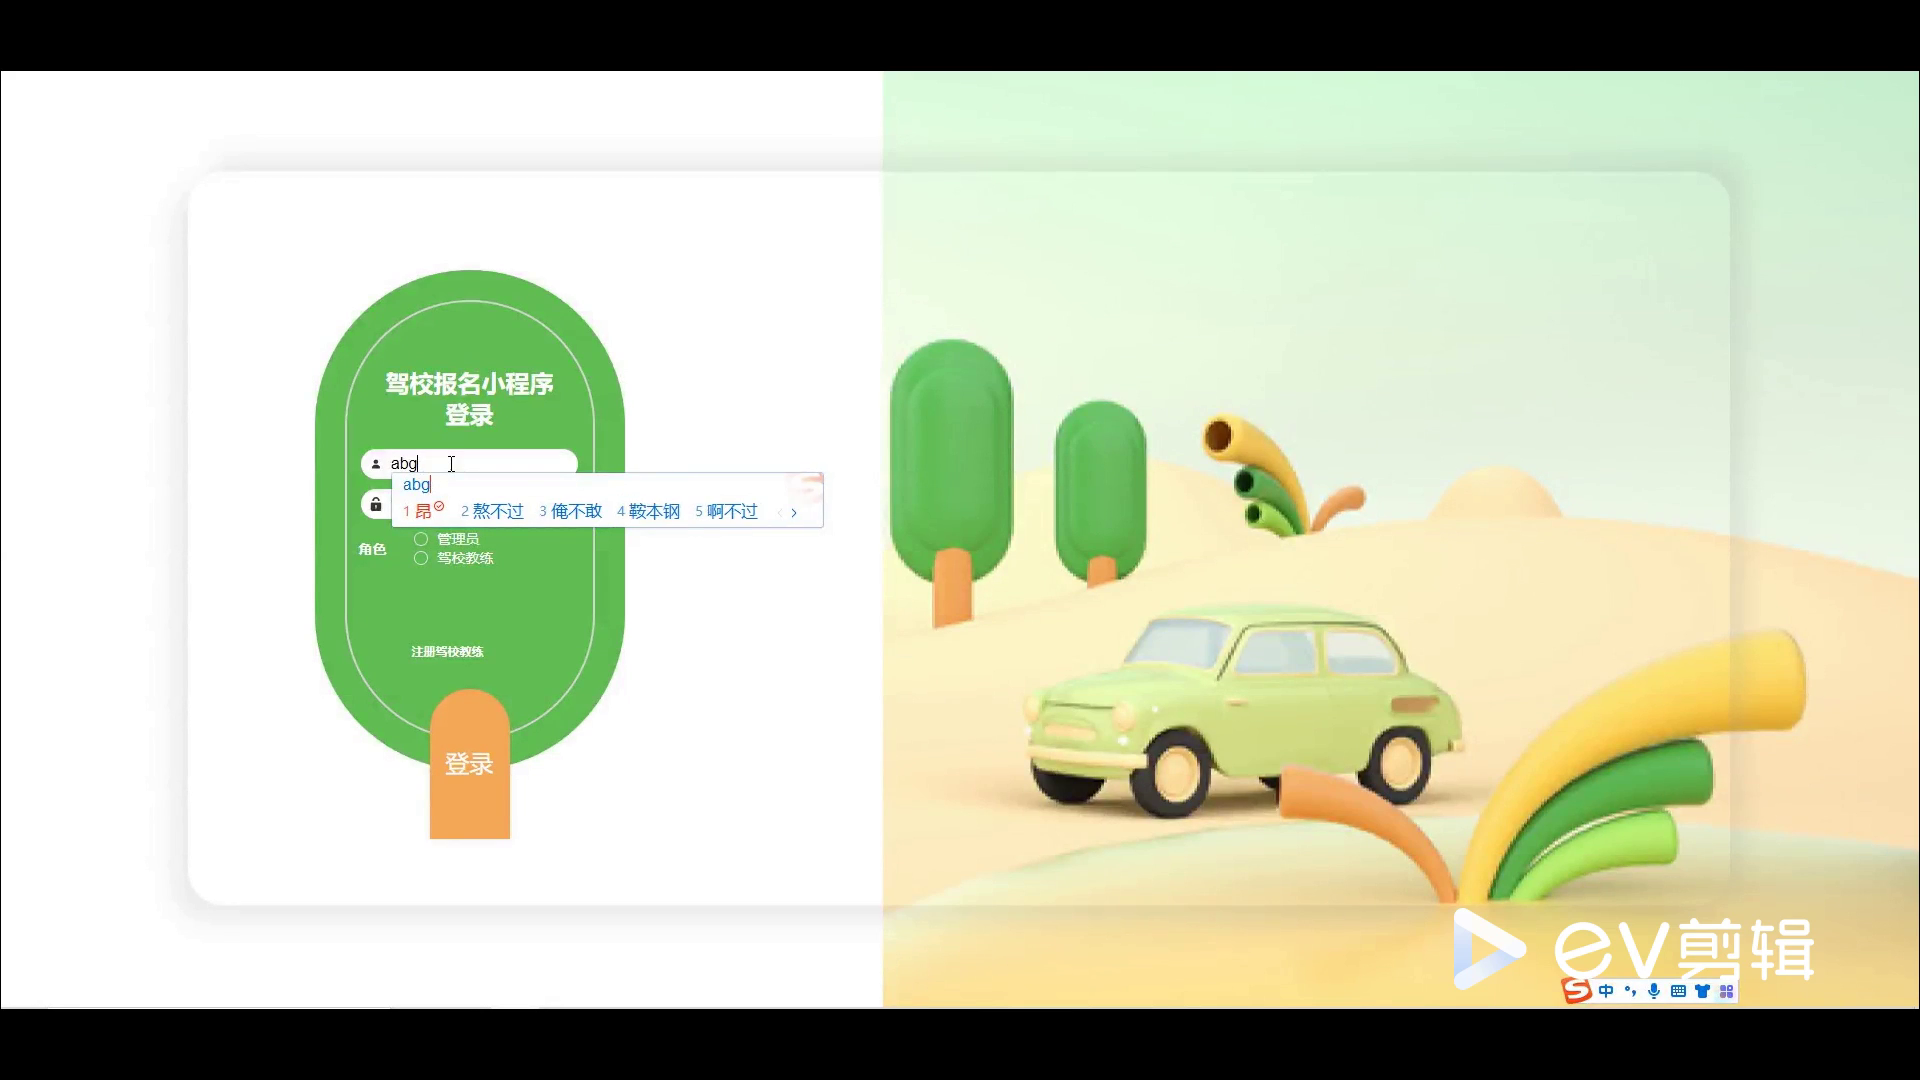The image size is (1920, 1080).
Task: Select the 驾校教练 role radio button
Action: [421, 558]
